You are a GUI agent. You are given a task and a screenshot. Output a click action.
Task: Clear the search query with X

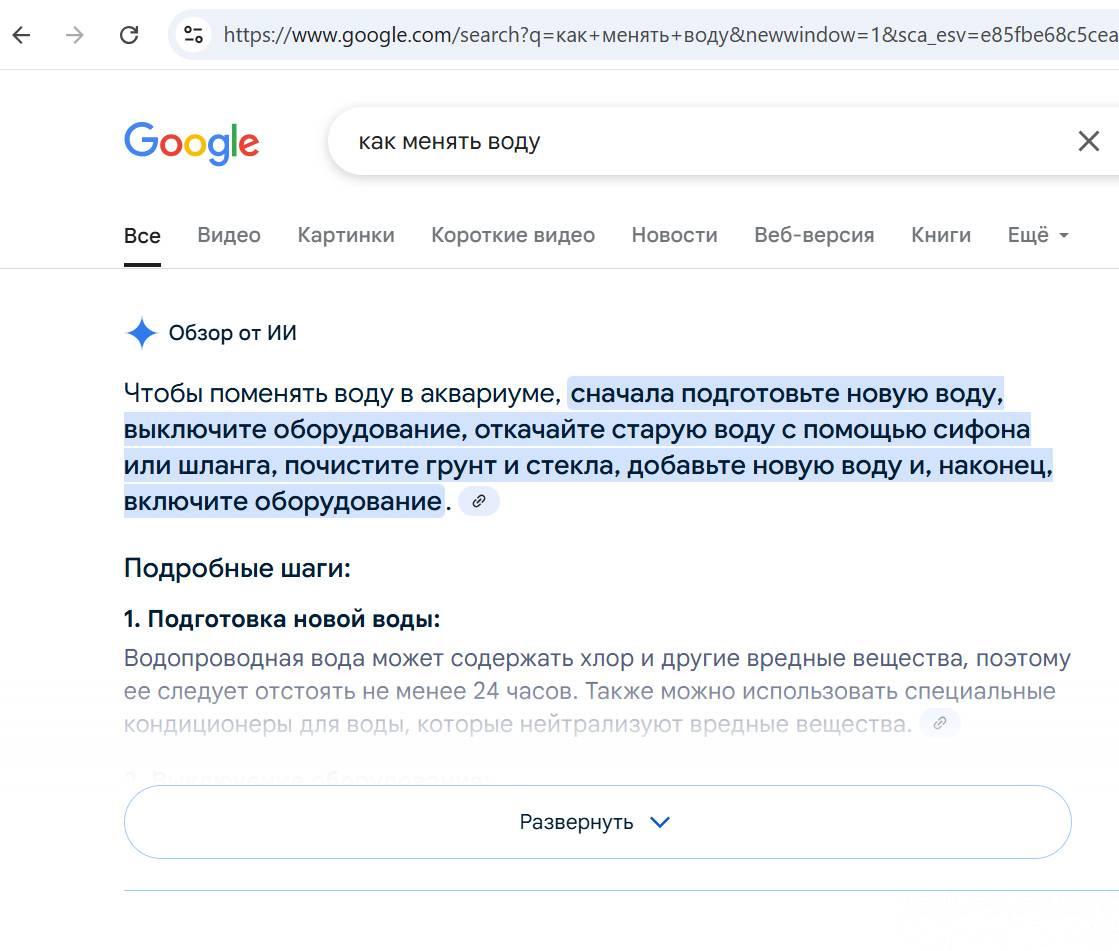pyautogui.click(x=1088, y=141)
